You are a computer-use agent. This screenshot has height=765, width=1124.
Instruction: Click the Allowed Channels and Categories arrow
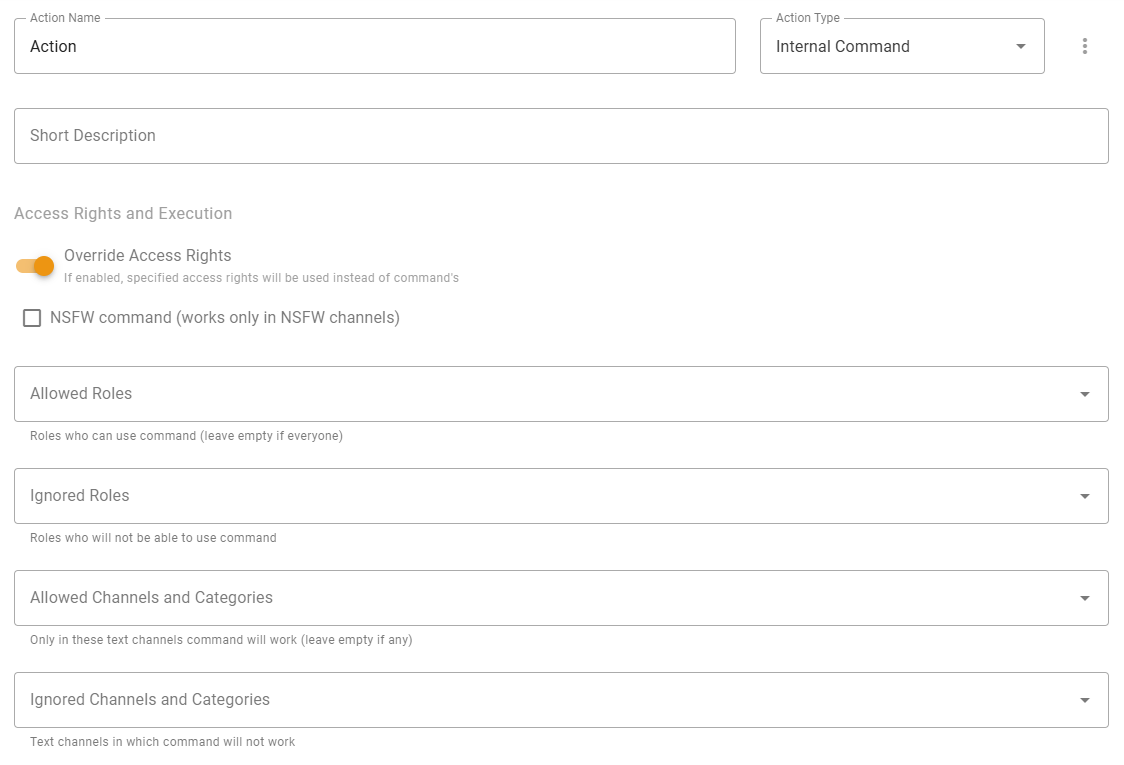click(1085, 598)
